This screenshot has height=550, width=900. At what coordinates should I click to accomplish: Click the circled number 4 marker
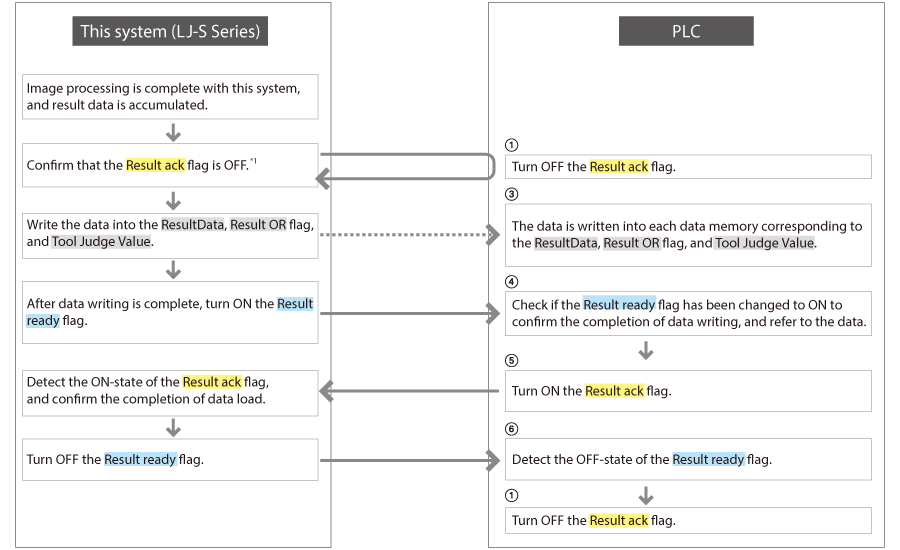512,281
